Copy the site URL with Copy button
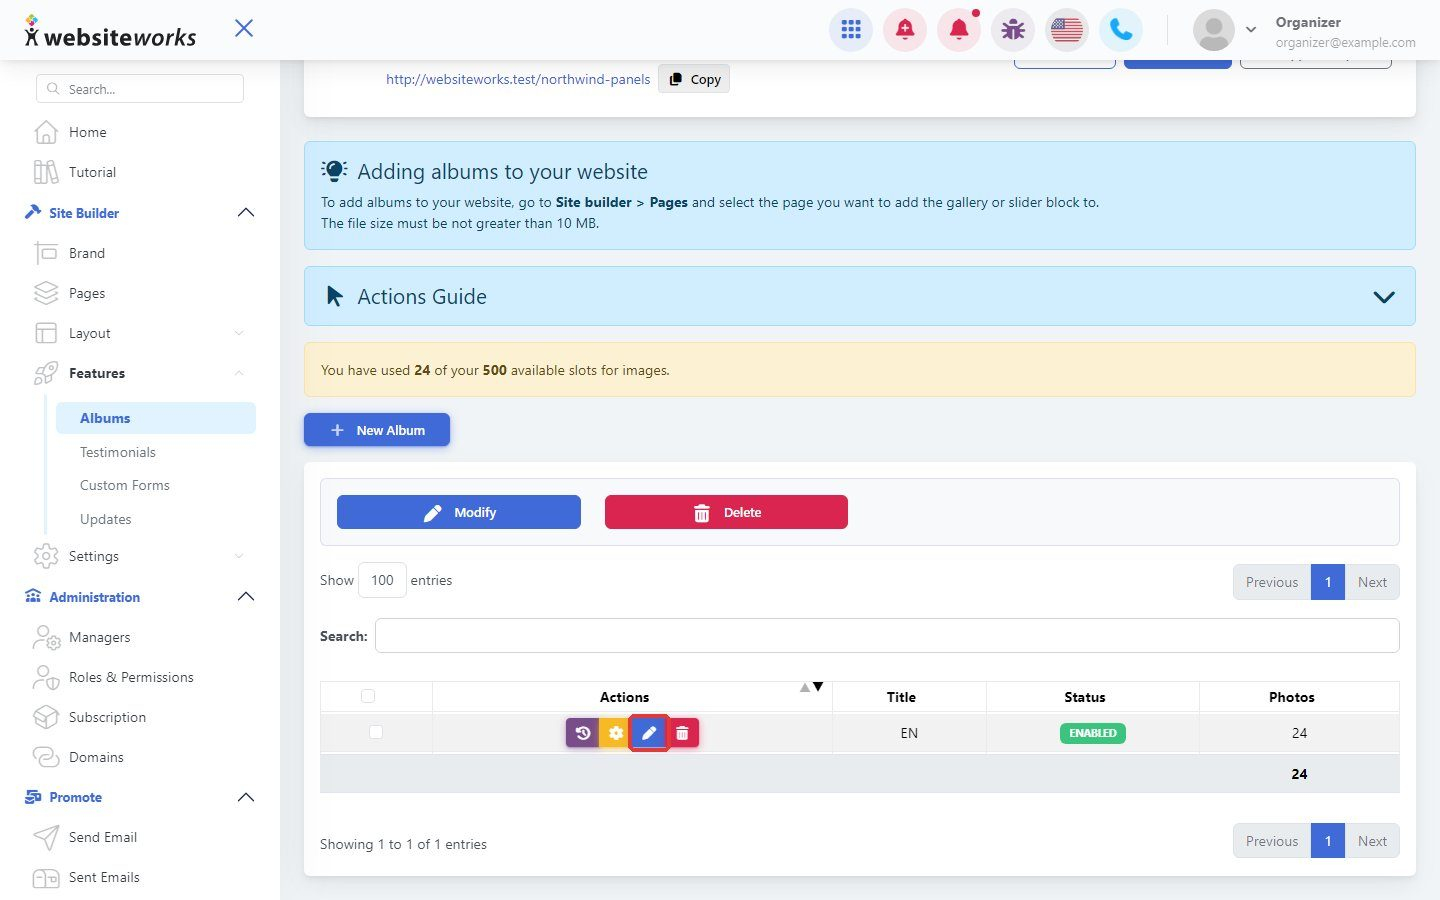This screenshot has height=900, width=1440. 694,79
